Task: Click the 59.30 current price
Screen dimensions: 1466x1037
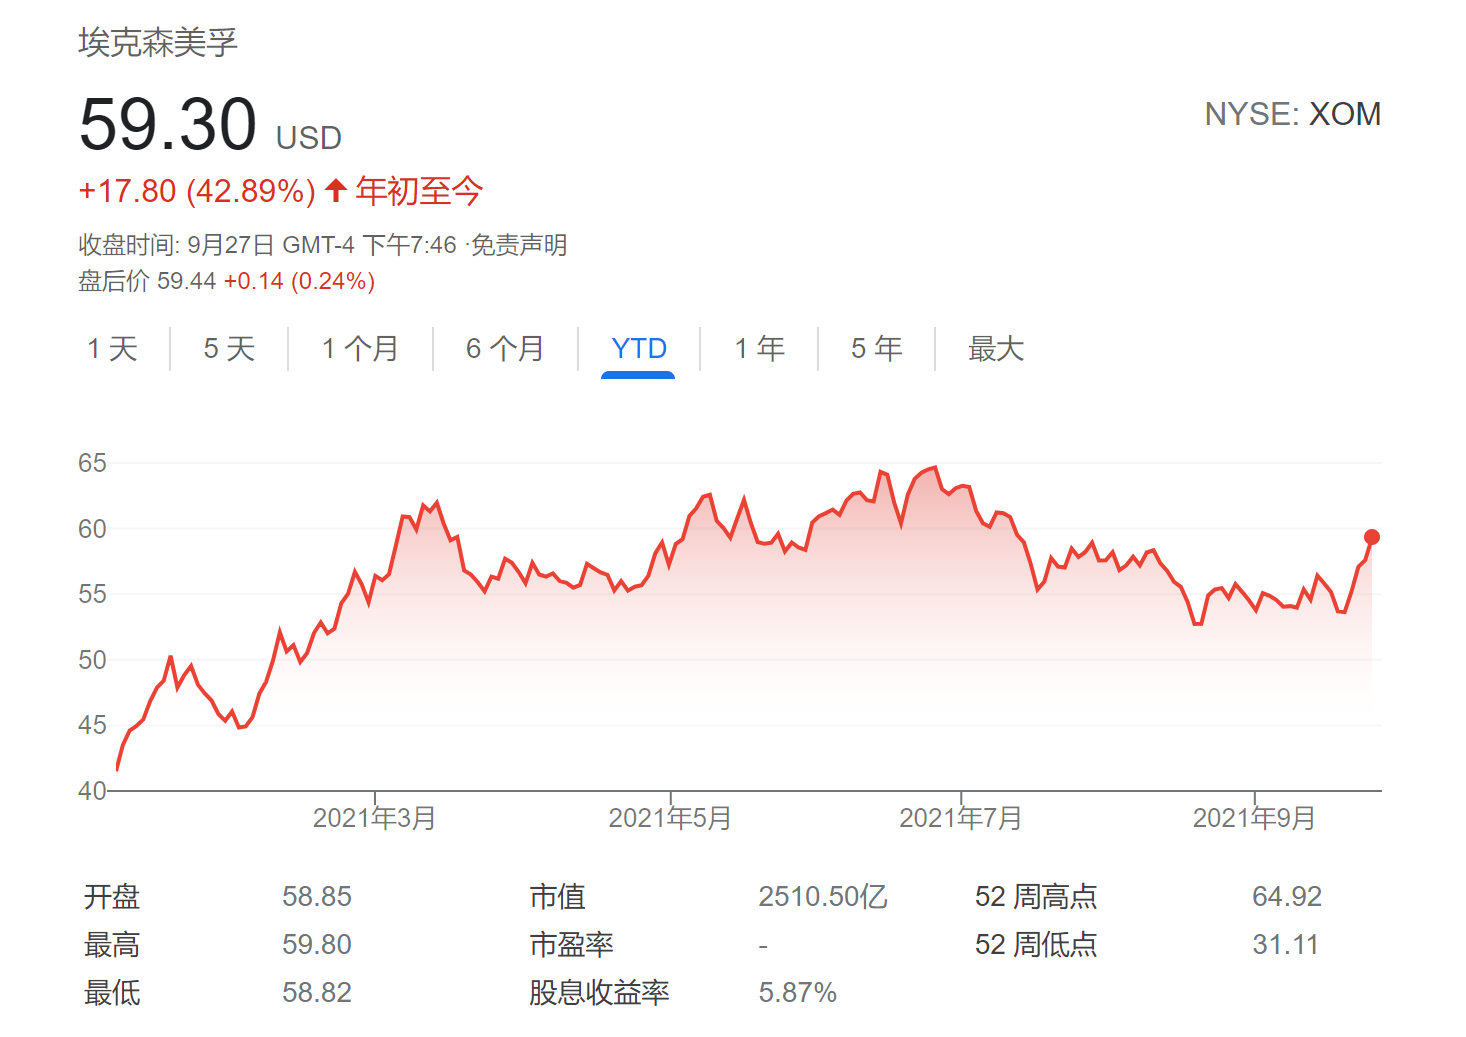Action: 168,125
